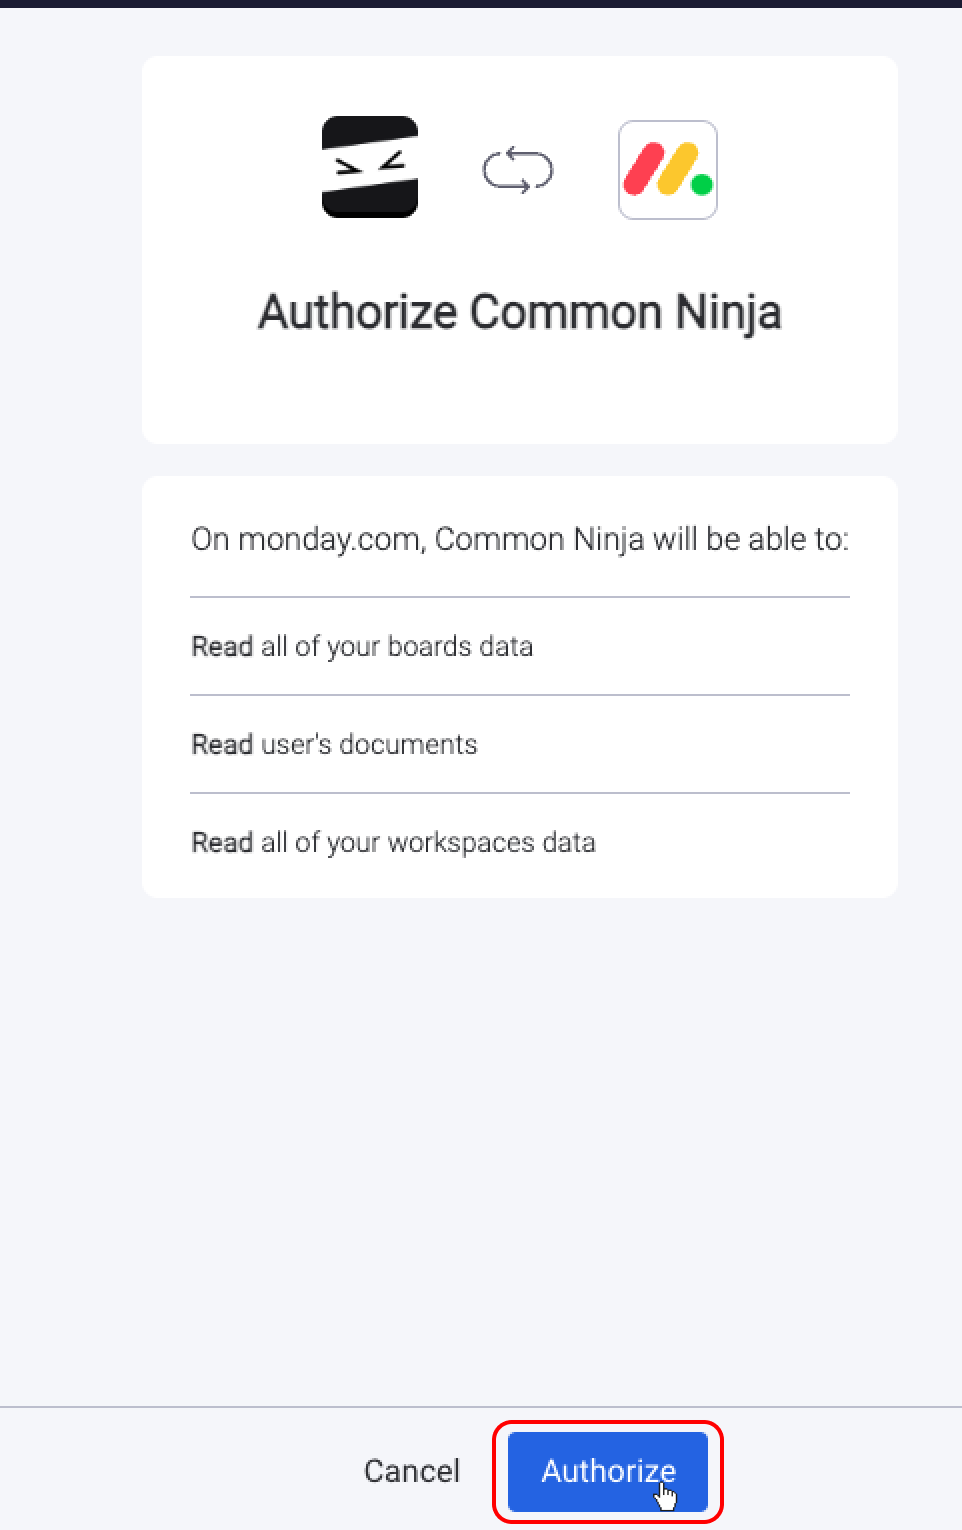This screenshot has height=1530, width=962.
Task: Click the sync arrows icon between the logos
Action: pyautogui.click(x=517, y=171)
